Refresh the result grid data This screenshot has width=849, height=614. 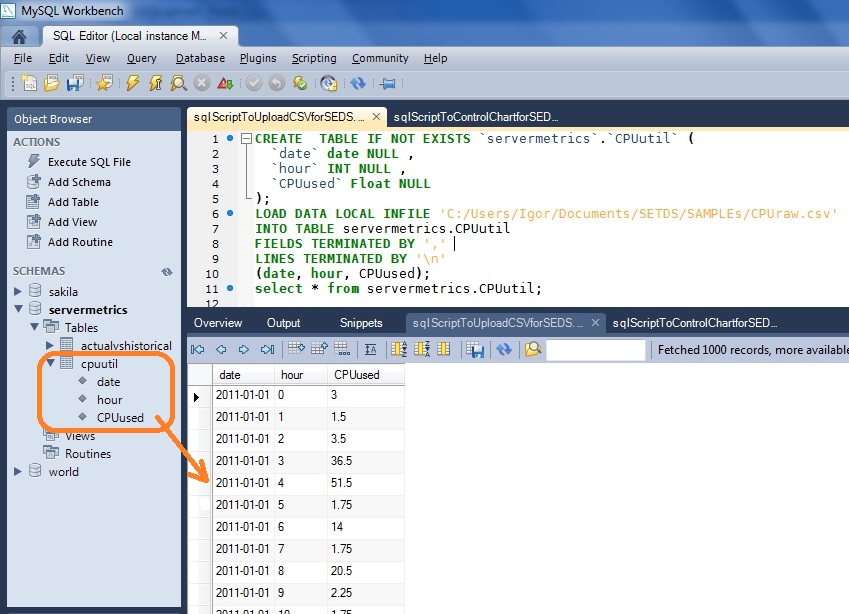tap(505, 350)
